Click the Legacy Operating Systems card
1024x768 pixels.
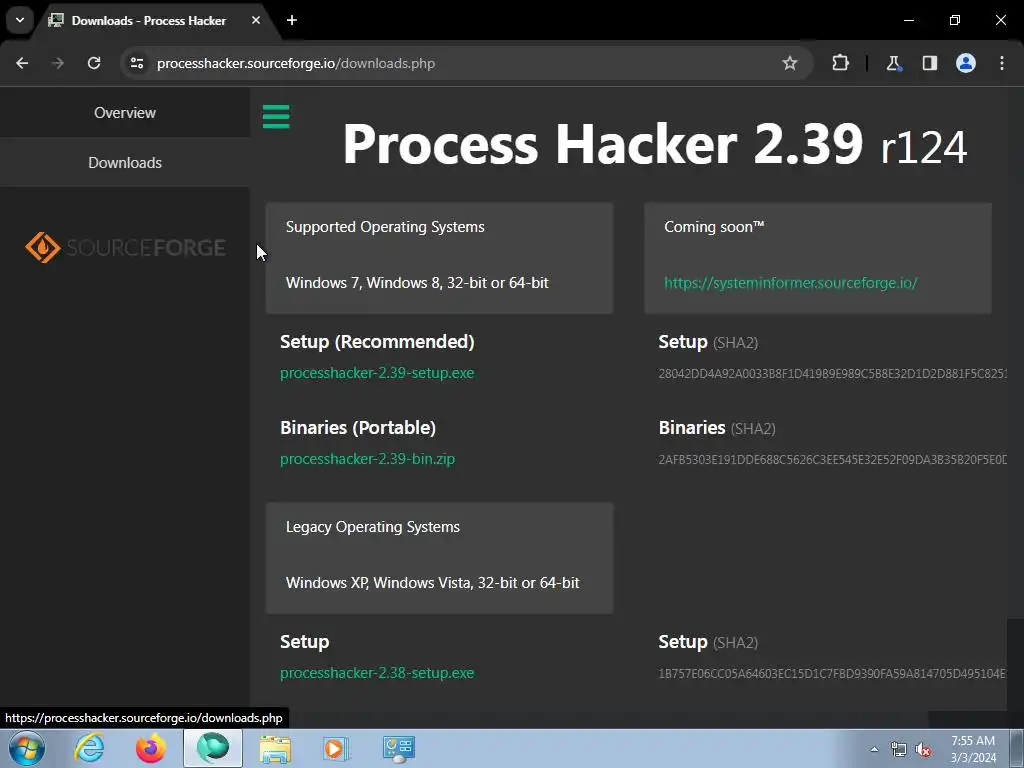coord(440,558)
